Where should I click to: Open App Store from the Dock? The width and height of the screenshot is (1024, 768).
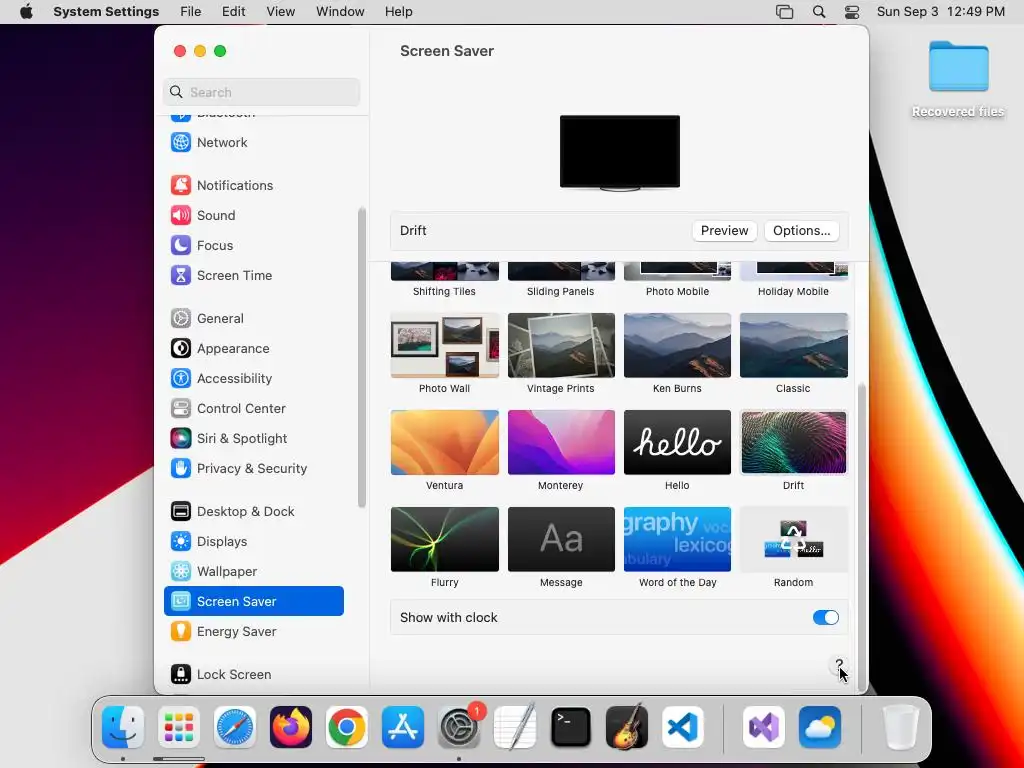pos(402,727)
